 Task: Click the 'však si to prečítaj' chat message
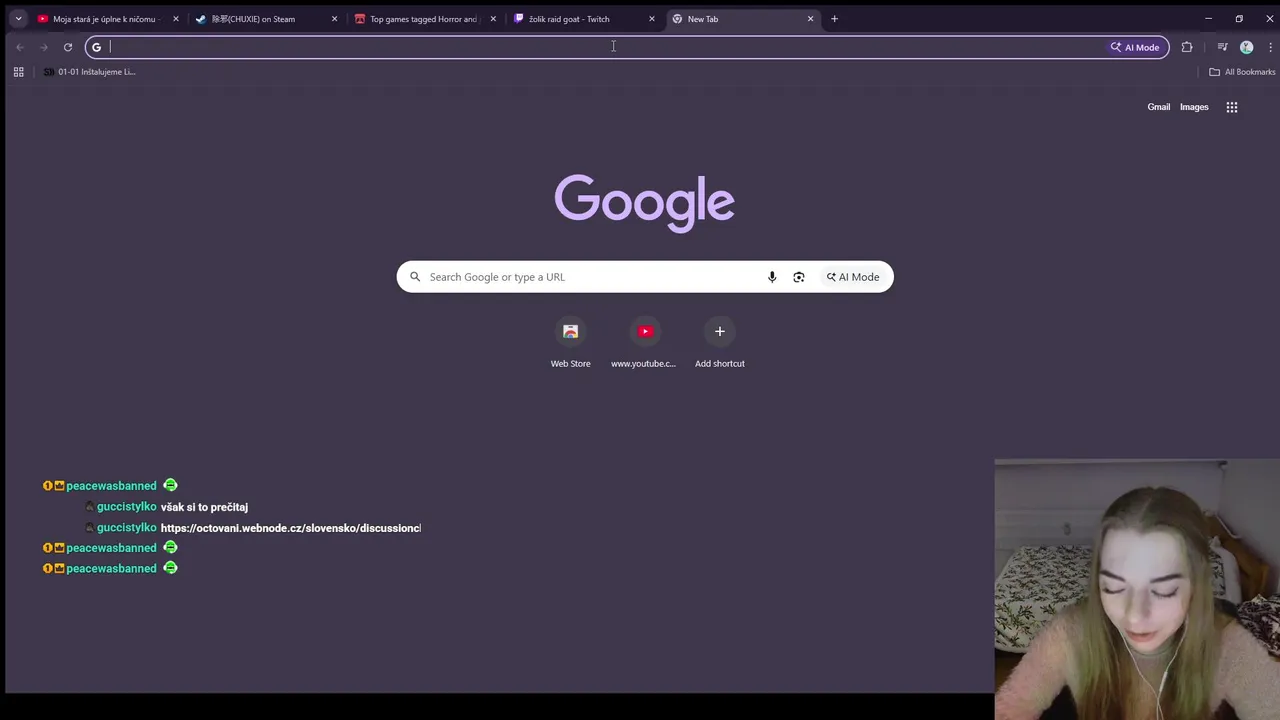coord(204,507)
